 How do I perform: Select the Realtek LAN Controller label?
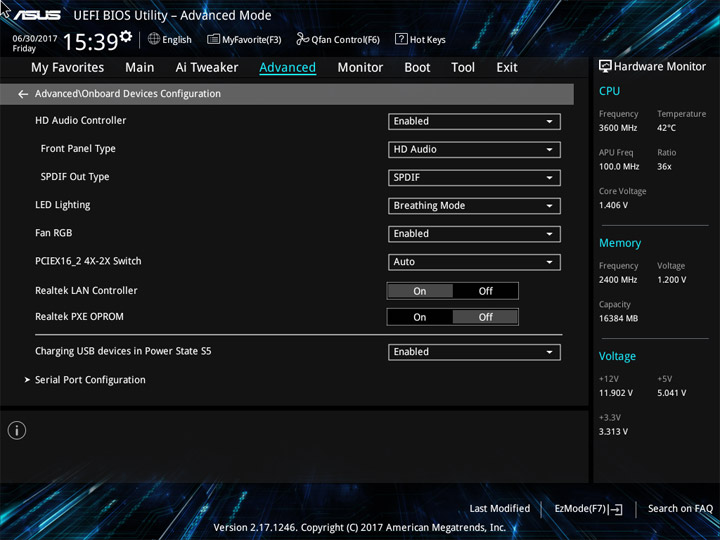pos(86,291)
